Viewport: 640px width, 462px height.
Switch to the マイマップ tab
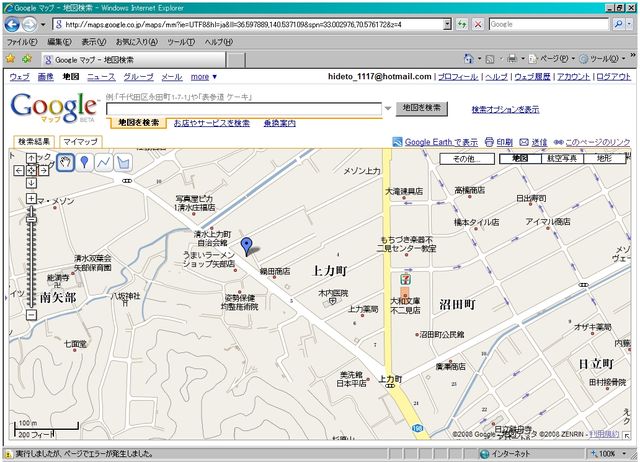pyautogui.click(x=80, y=142)
